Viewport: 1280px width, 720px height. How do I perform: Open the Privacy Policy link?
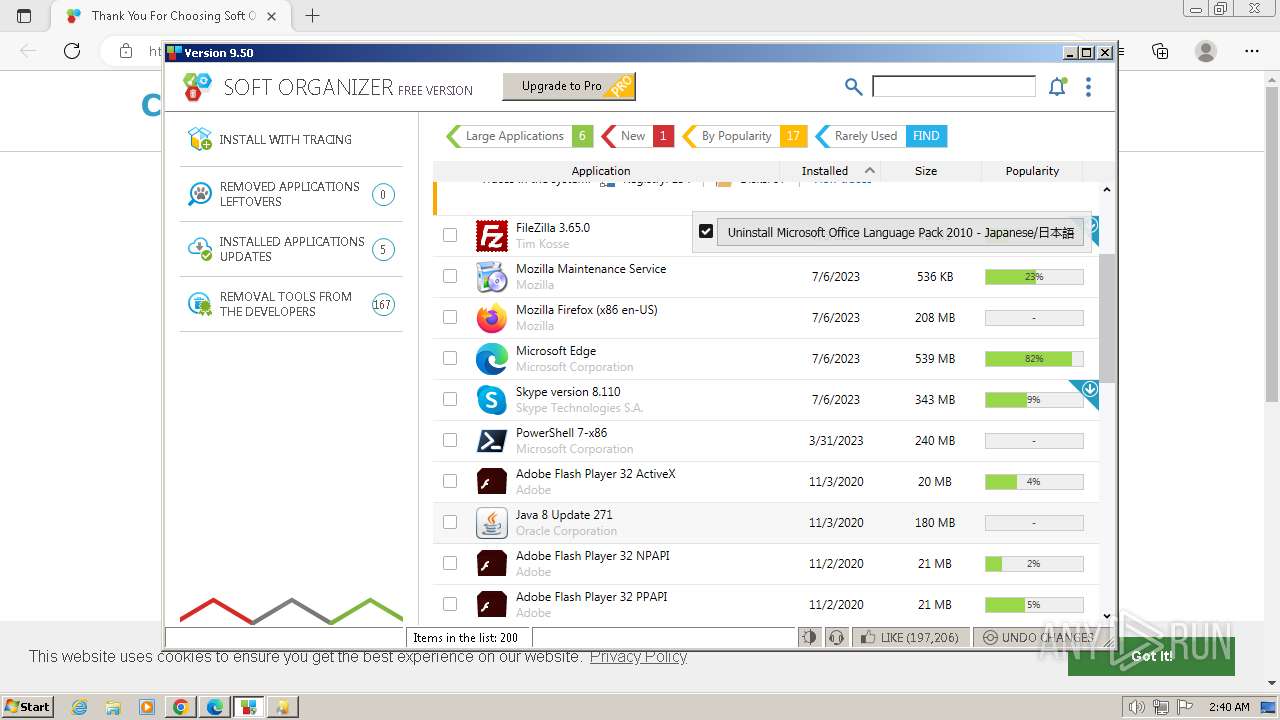tap(638, 656)
